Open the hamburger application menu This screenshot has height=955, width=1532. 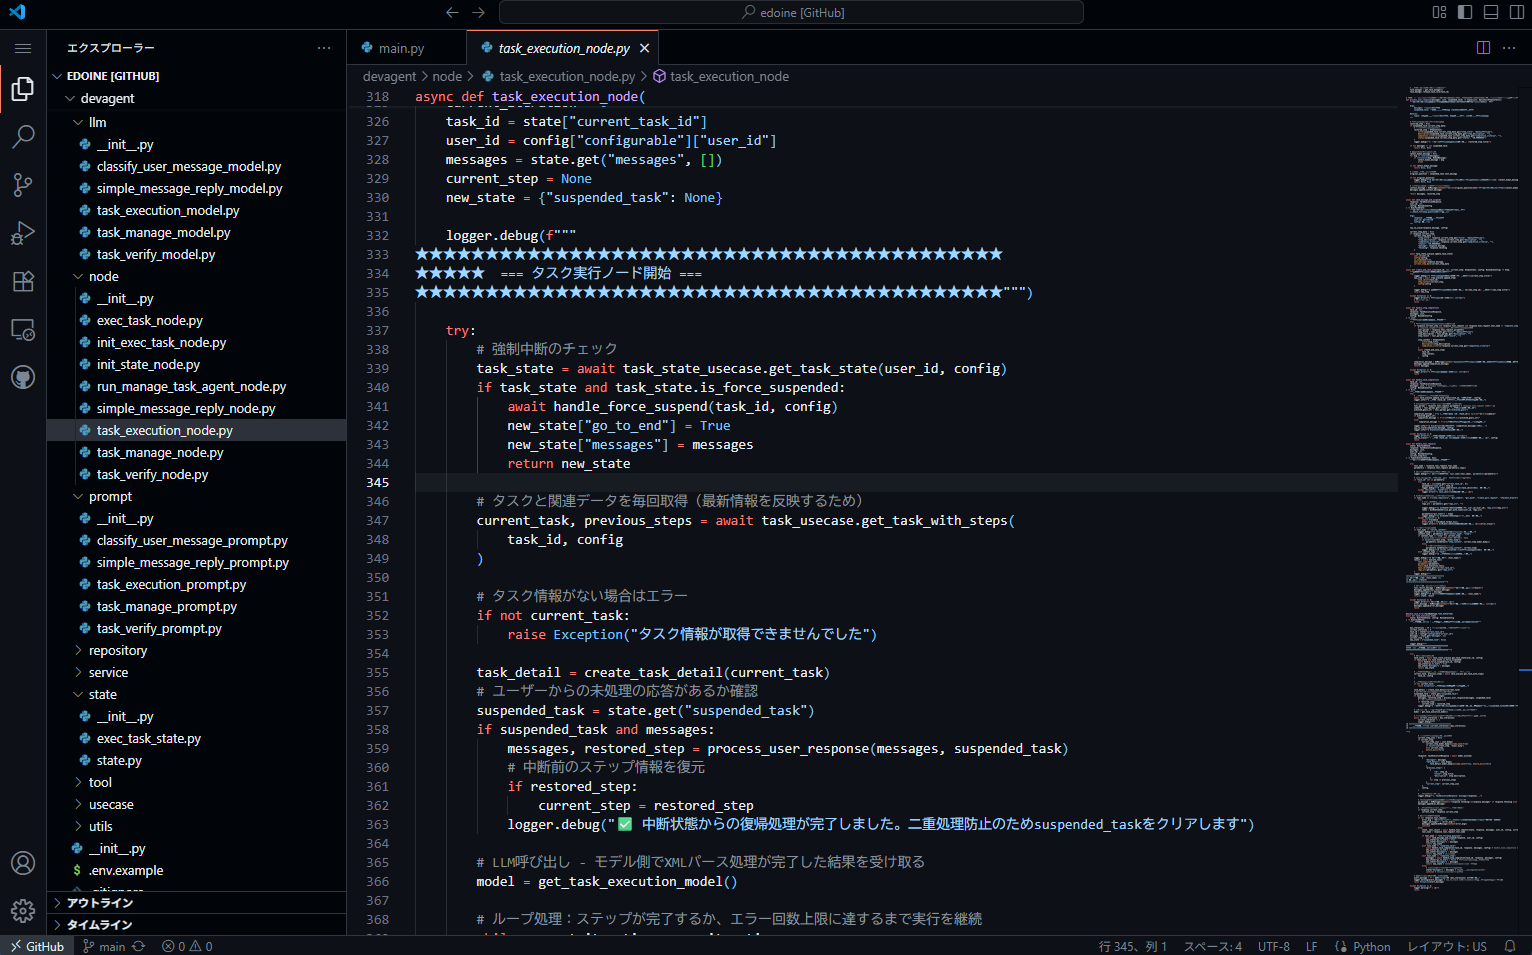click(23, 48)
